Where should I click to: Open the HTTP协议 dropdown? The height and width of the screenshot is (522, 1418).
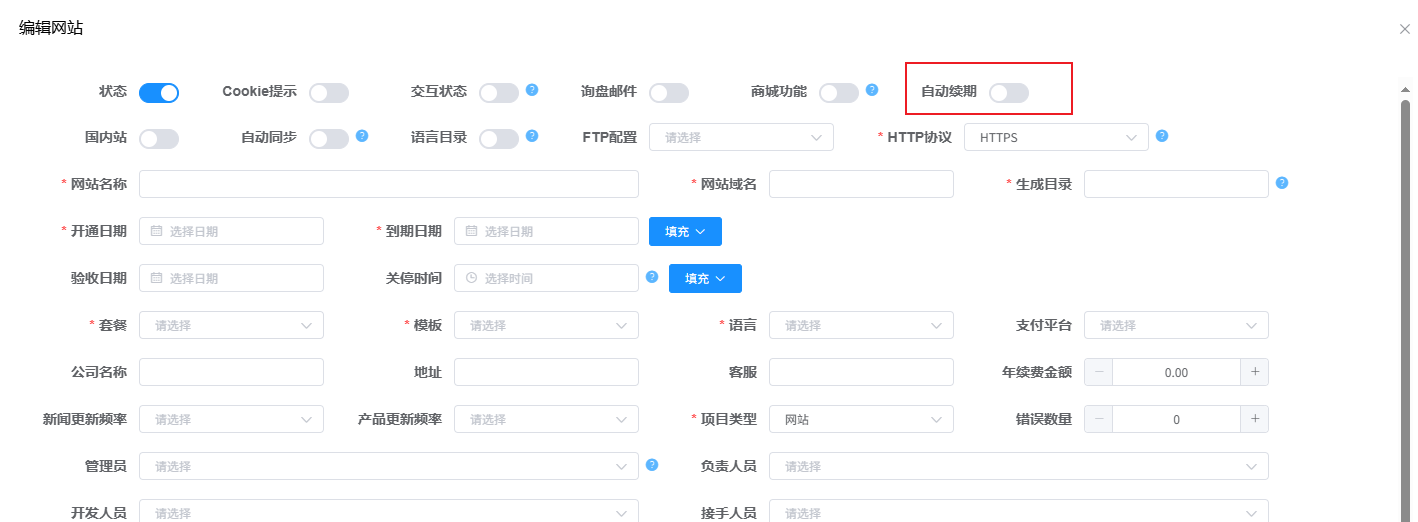tap(1055, 137)
